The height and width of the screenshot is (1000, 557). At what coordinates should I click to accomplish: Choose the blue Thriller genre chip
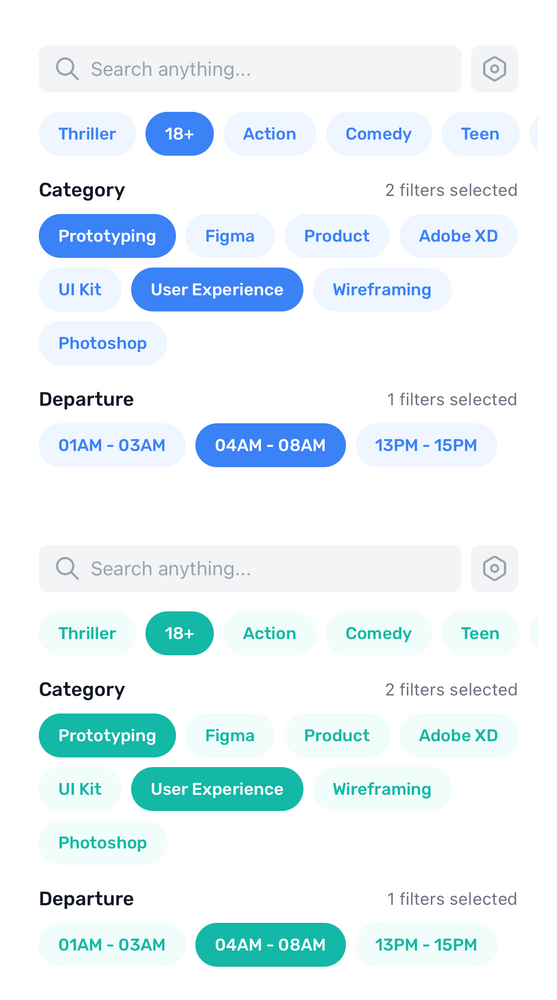click(87, 134)
